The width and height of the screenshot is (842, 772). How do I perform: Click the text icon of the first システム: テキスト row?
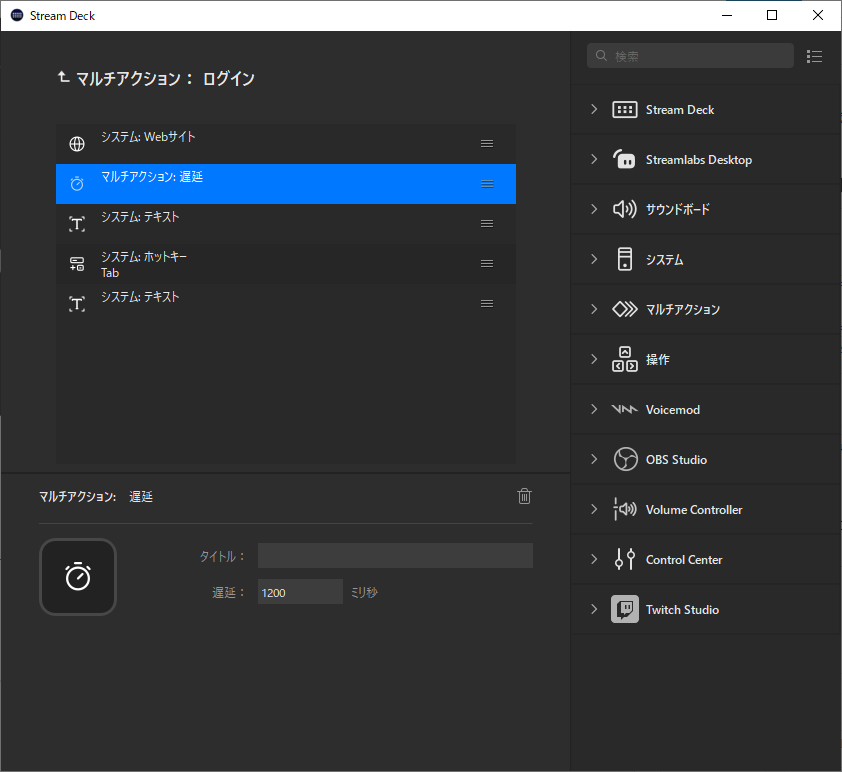coord(77,224)
